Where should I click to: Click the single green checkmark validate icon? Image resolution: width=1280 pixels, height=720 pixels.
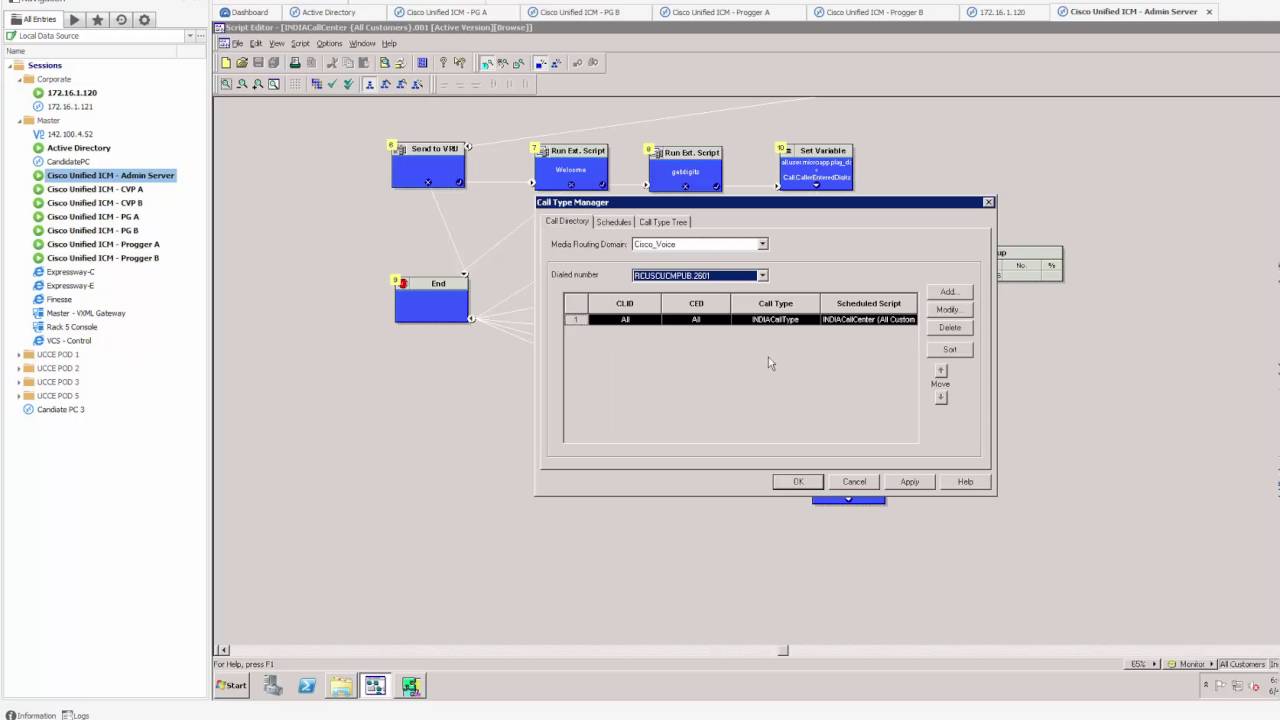pos(332,85)
